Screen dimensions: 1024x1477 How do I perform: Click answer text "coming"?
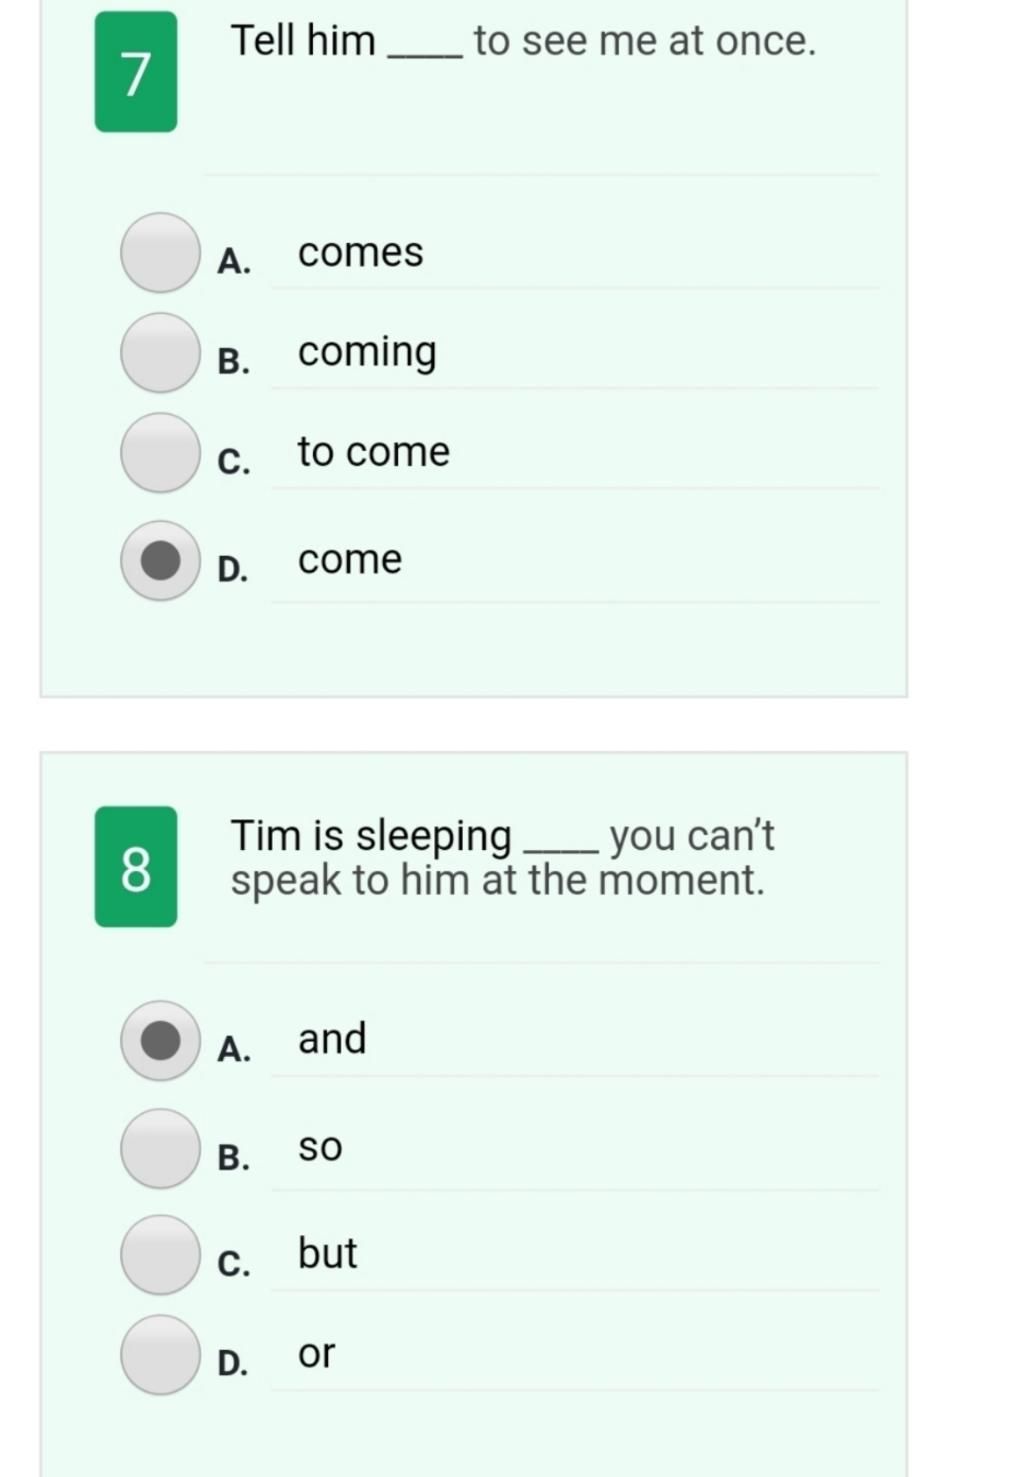tap(367, 353)
